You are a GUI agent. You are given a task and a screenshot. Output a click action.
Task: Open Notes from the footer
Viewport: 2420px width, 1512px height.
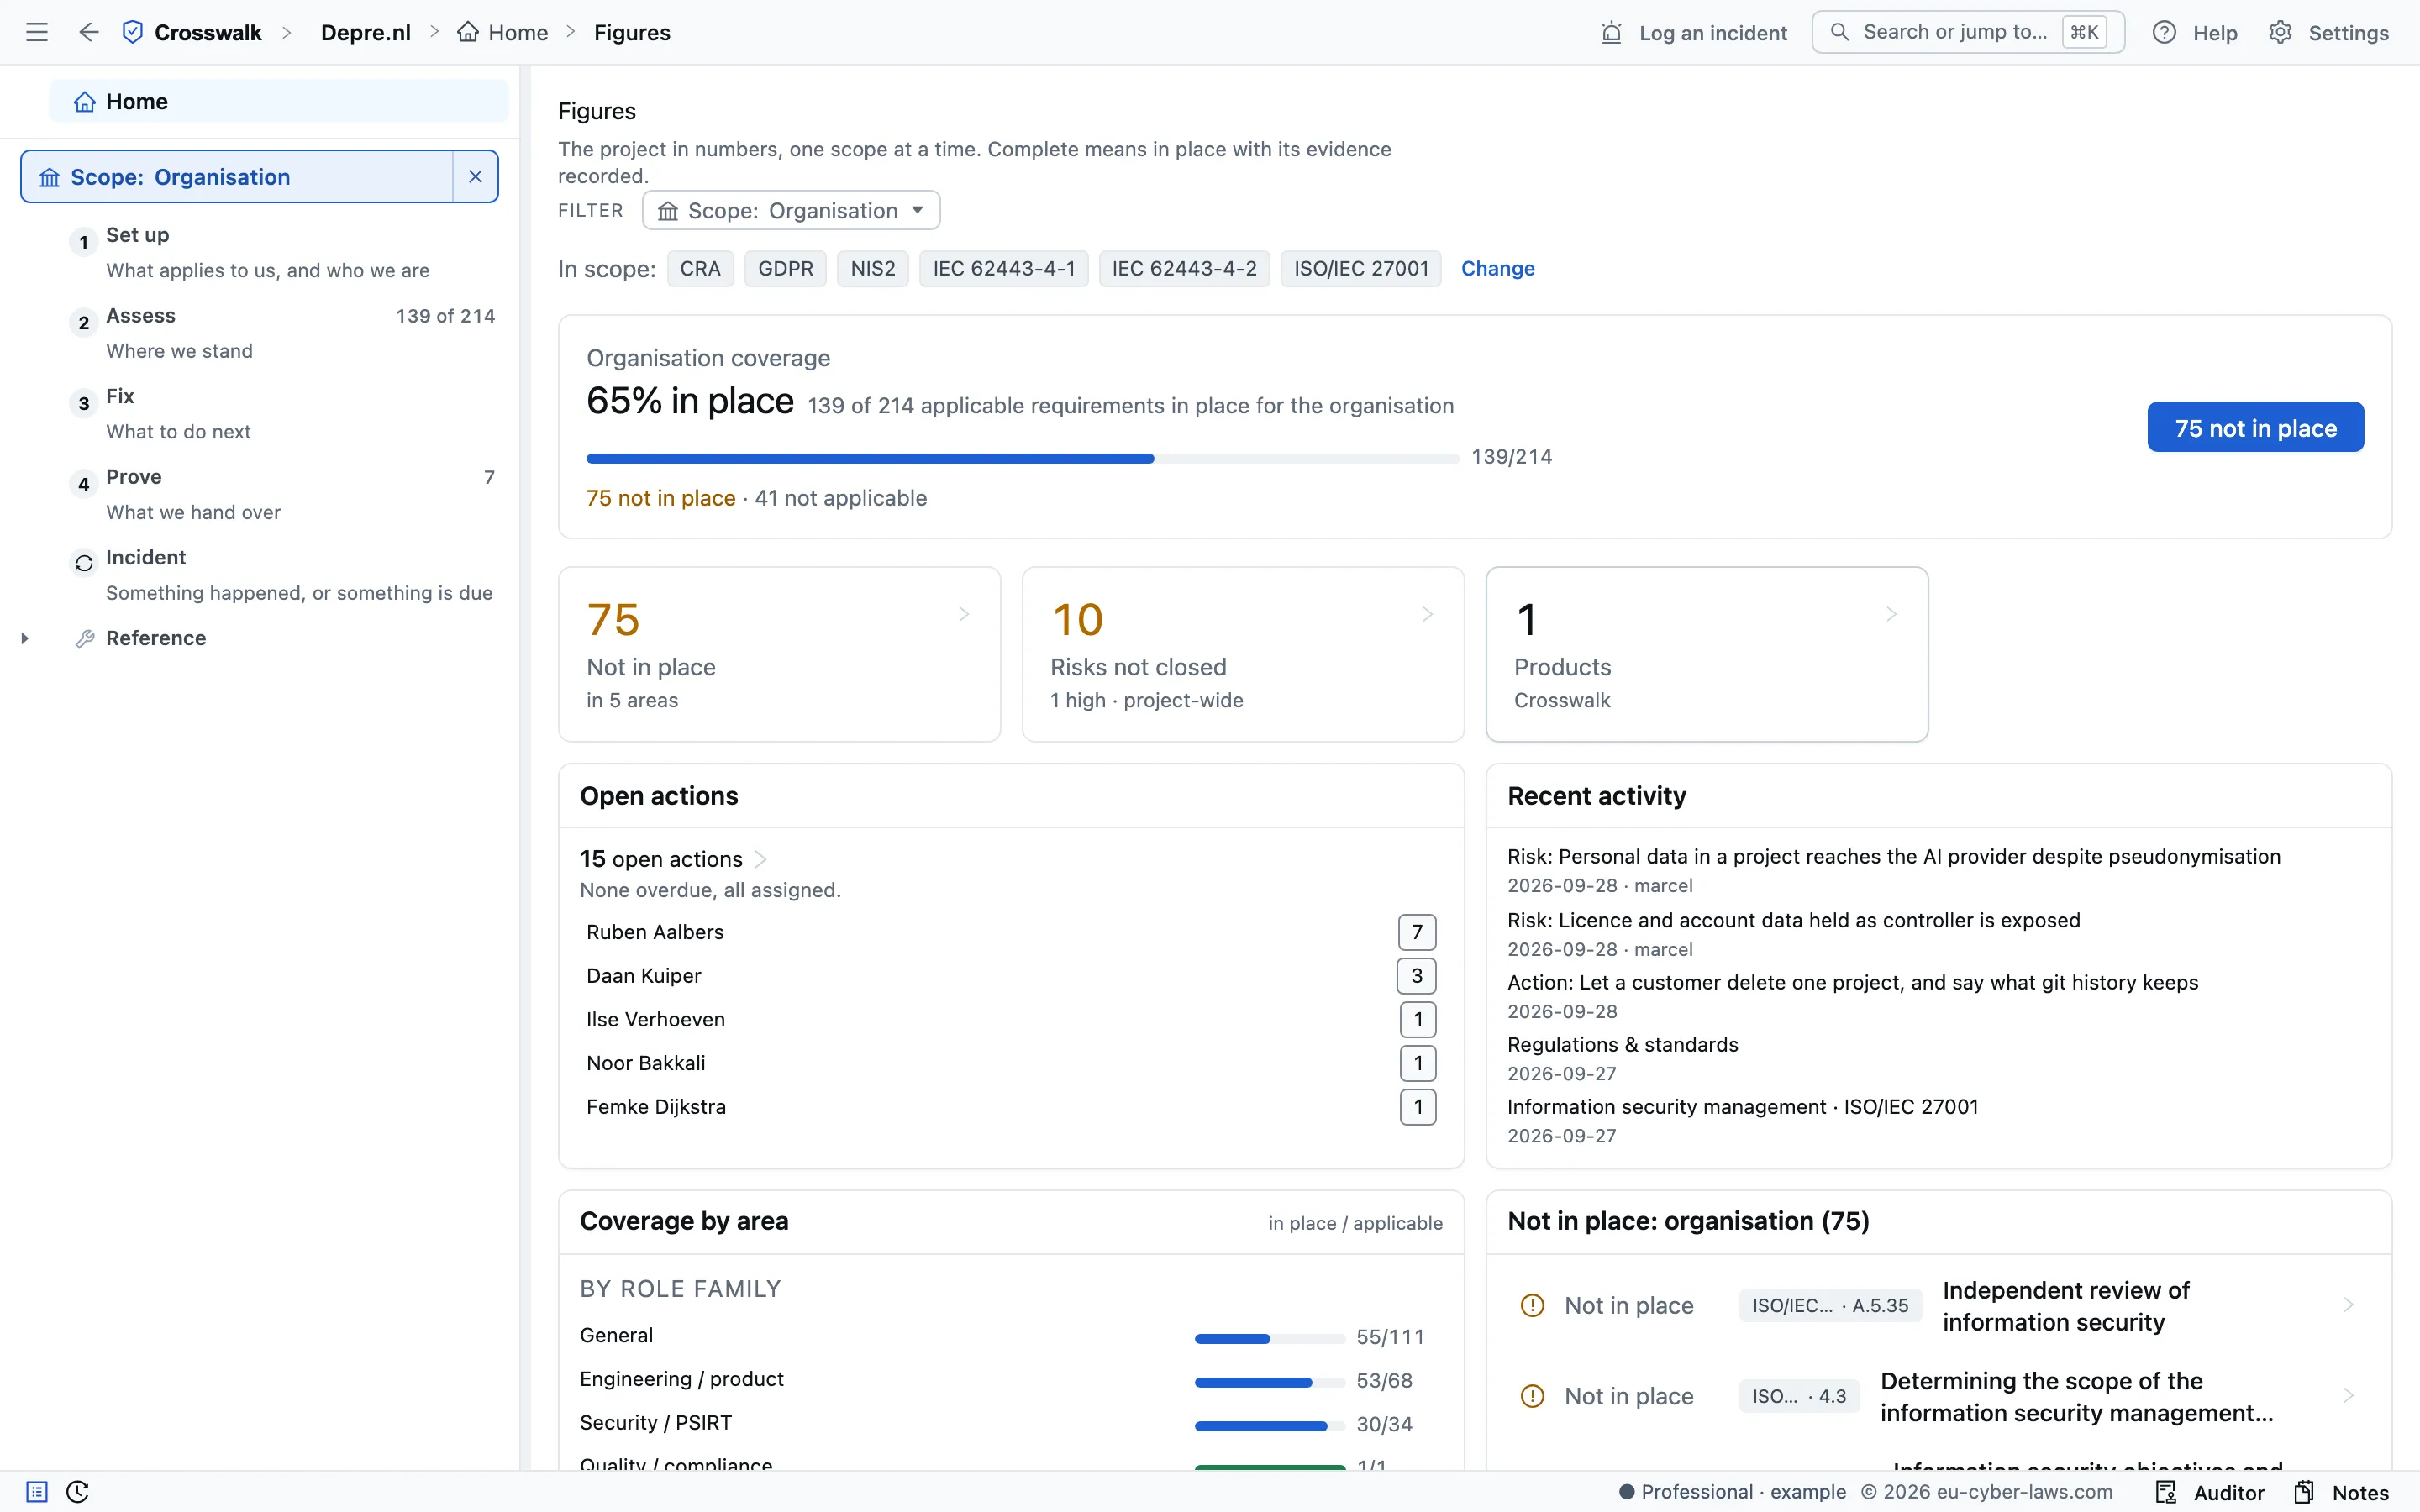(x=2342, y=1492)
